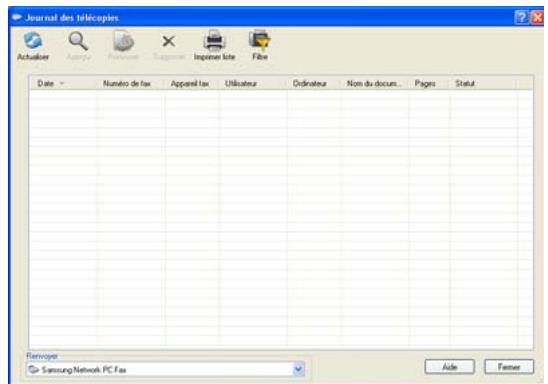This screenshot has height=384, width=548.
Task: Click the Imprimer liste printer icon
Action: [x=214, y=41]
